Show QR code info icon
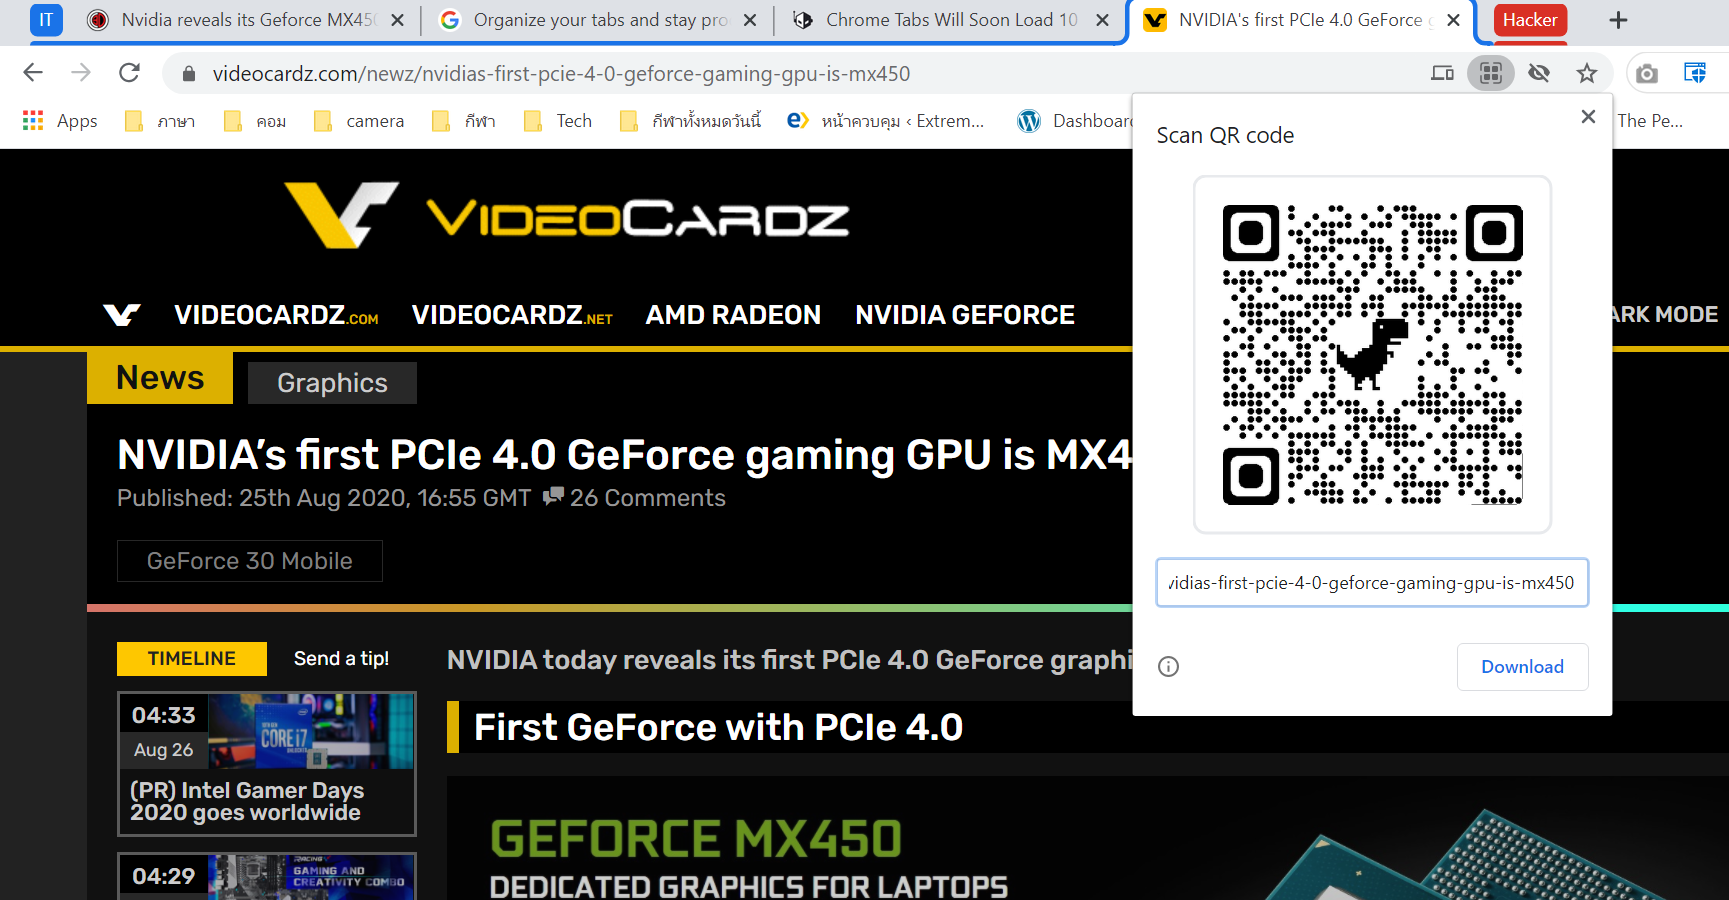The height and width of the screenshot is (900, 1729). click(x=1168, y=667)
